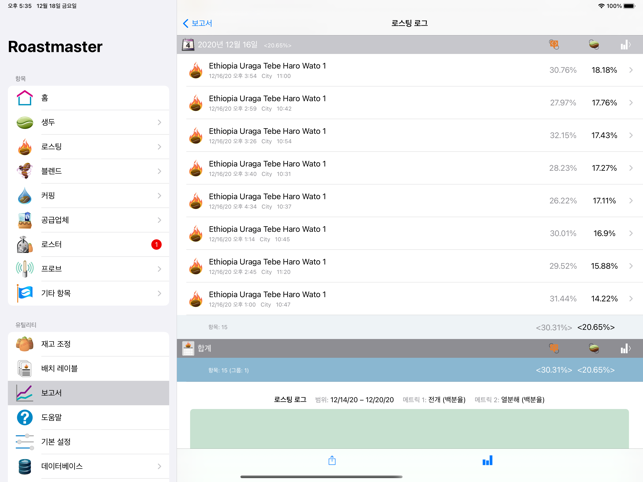The height and width of the screenshot is (482, 643).
Task: Click the calendar icon beside 2020년 12월 16일
Action: (188, 45)
